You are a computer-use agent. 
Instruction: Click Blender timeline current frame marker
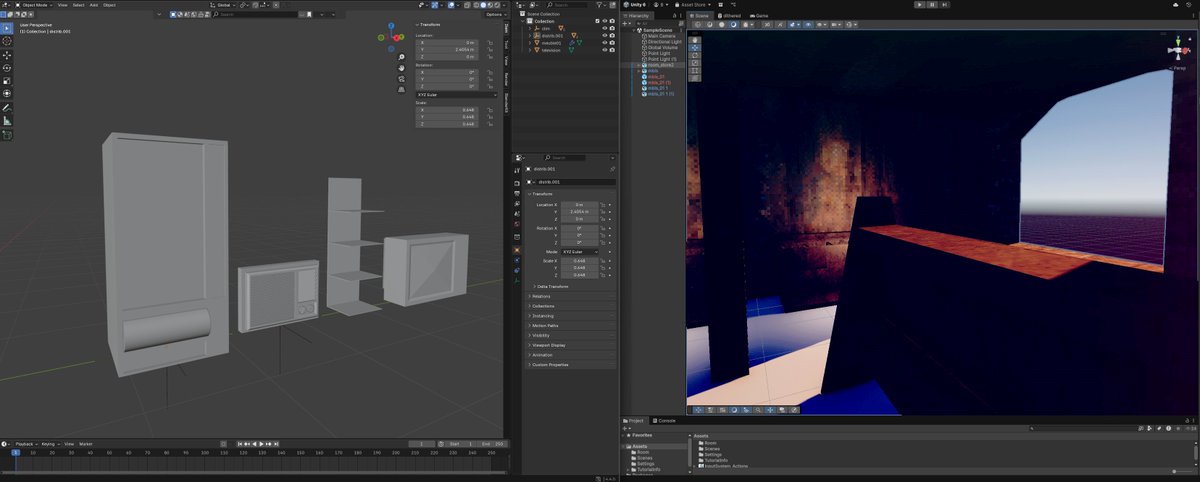pos(15,453)
